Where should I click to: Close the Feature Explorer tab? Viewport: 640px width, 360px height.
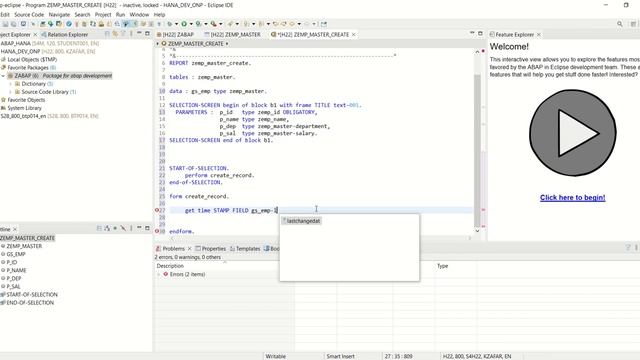click(x=539, y=35)
